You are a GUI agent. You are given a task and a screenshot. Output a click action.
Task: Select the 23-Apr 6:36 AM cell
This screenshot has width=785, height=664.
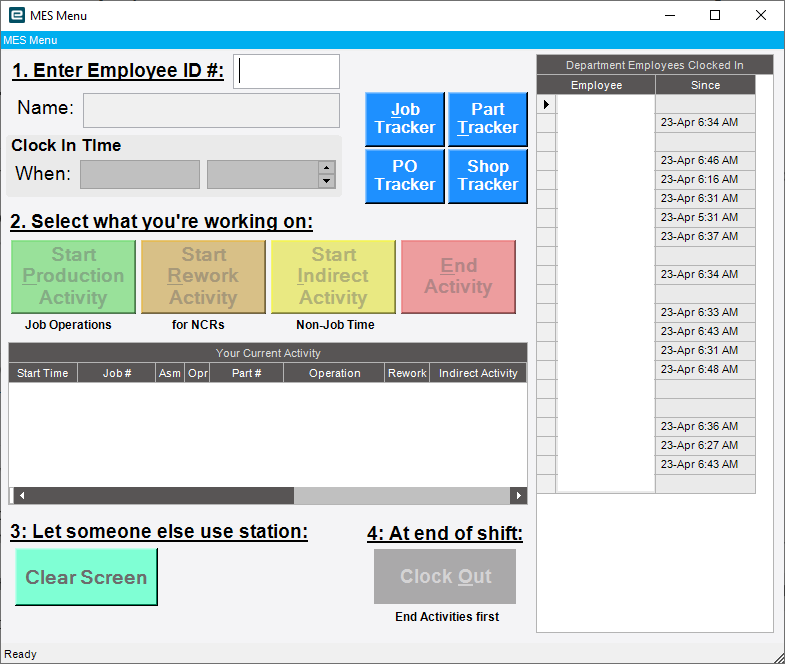(705, 427)
